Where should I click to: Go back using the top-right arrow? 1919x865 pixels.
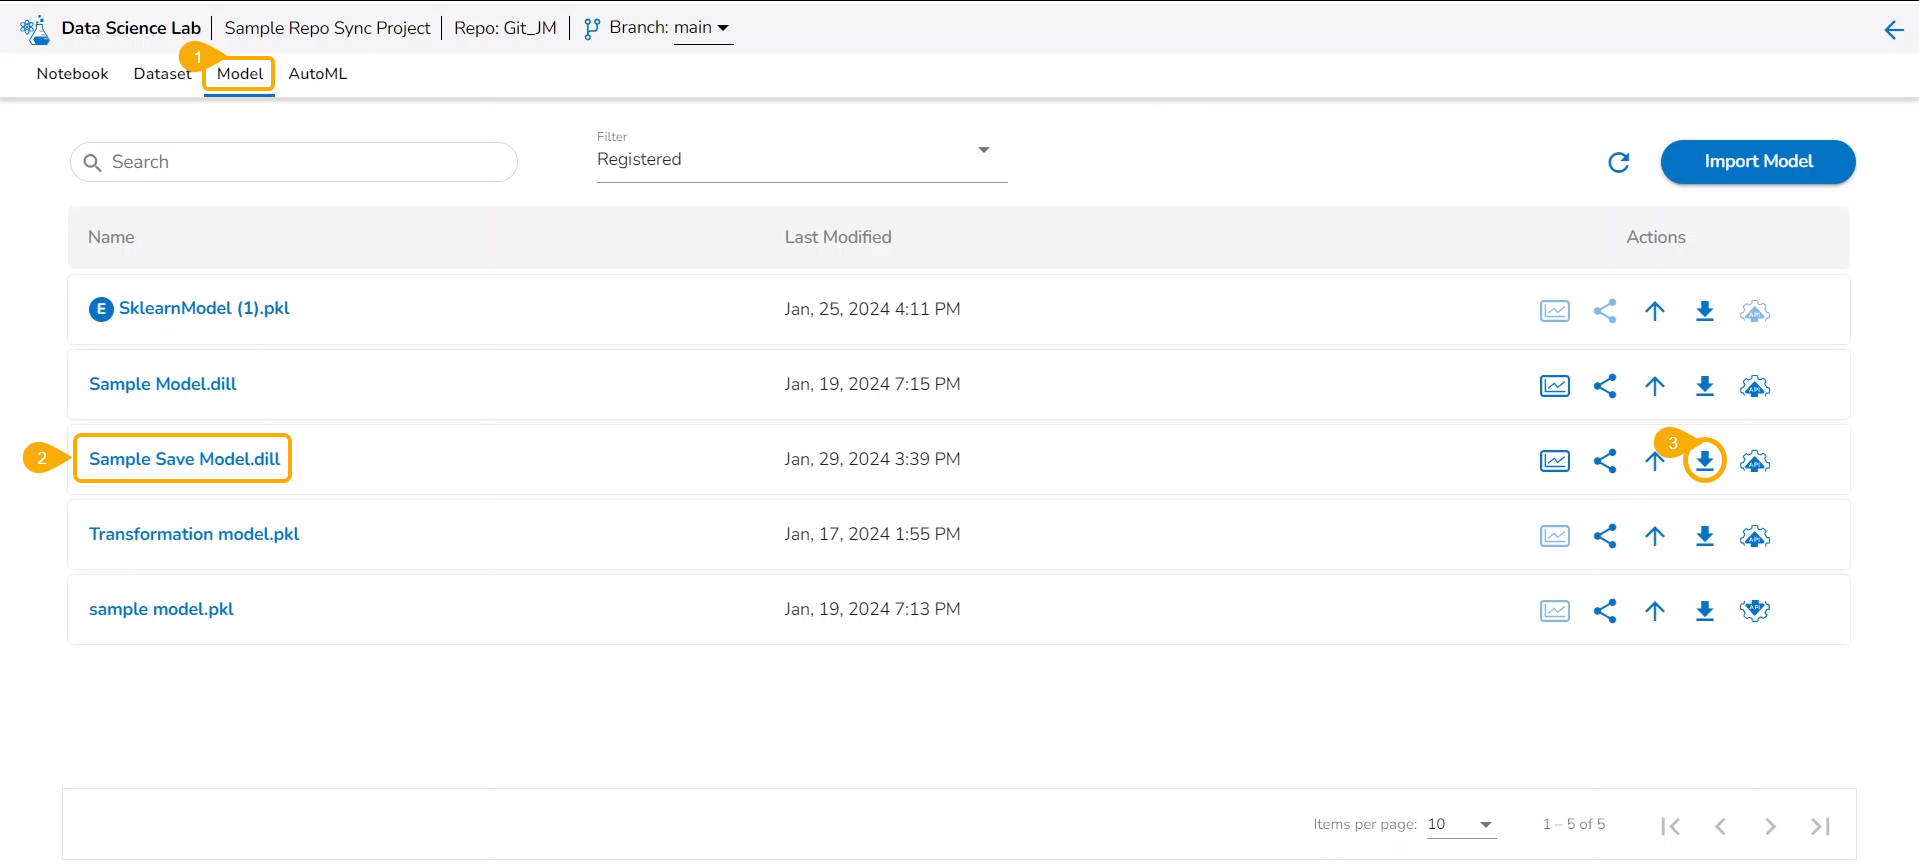click(1893, 29)
